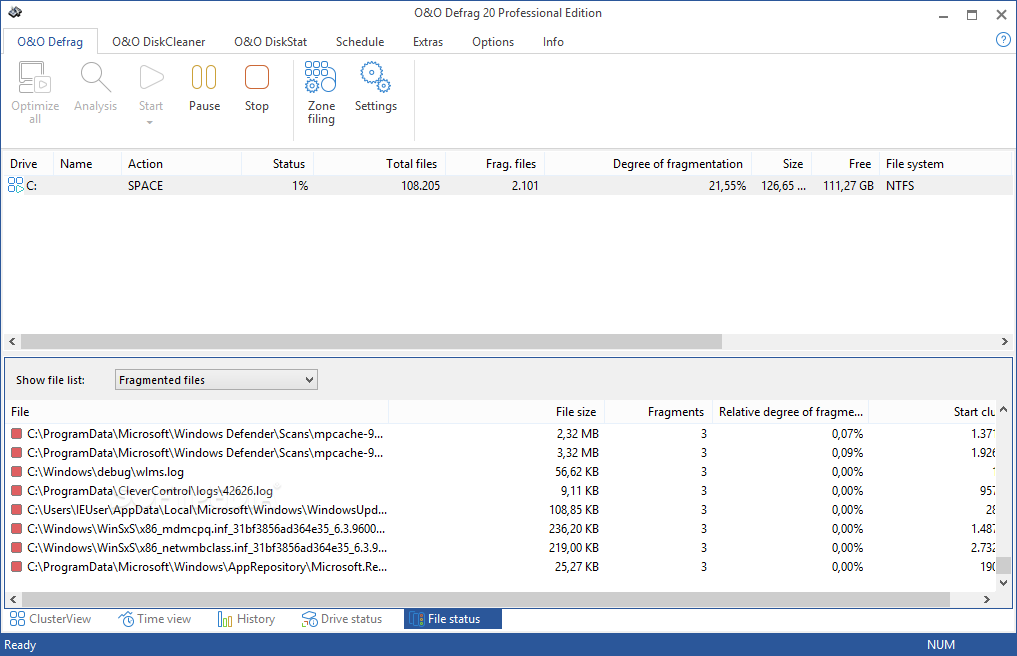Open the Info tab
Image resolution: width=1017 pixels, height=656 pixels.
(553, 42)
